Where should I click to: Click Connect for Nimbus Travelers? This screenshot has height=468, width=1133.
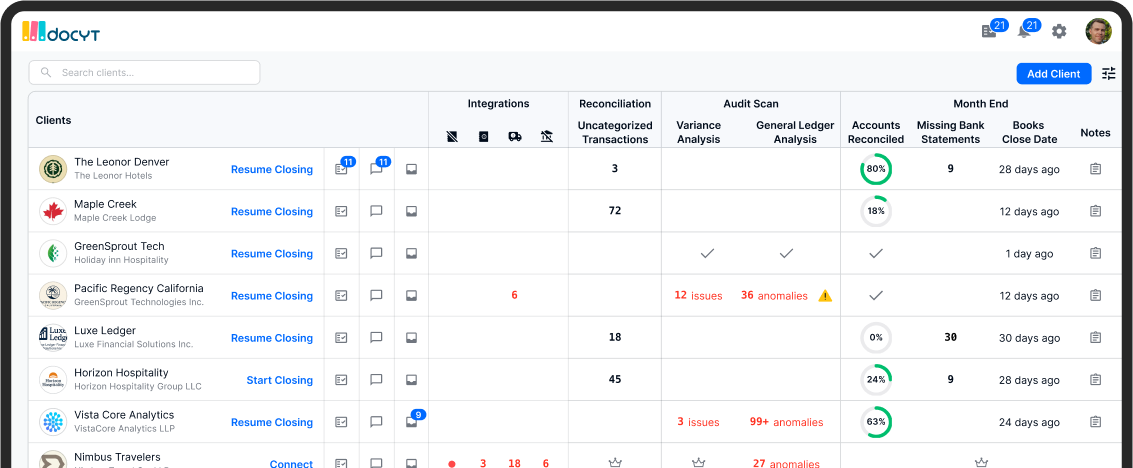tap(291, 464)
